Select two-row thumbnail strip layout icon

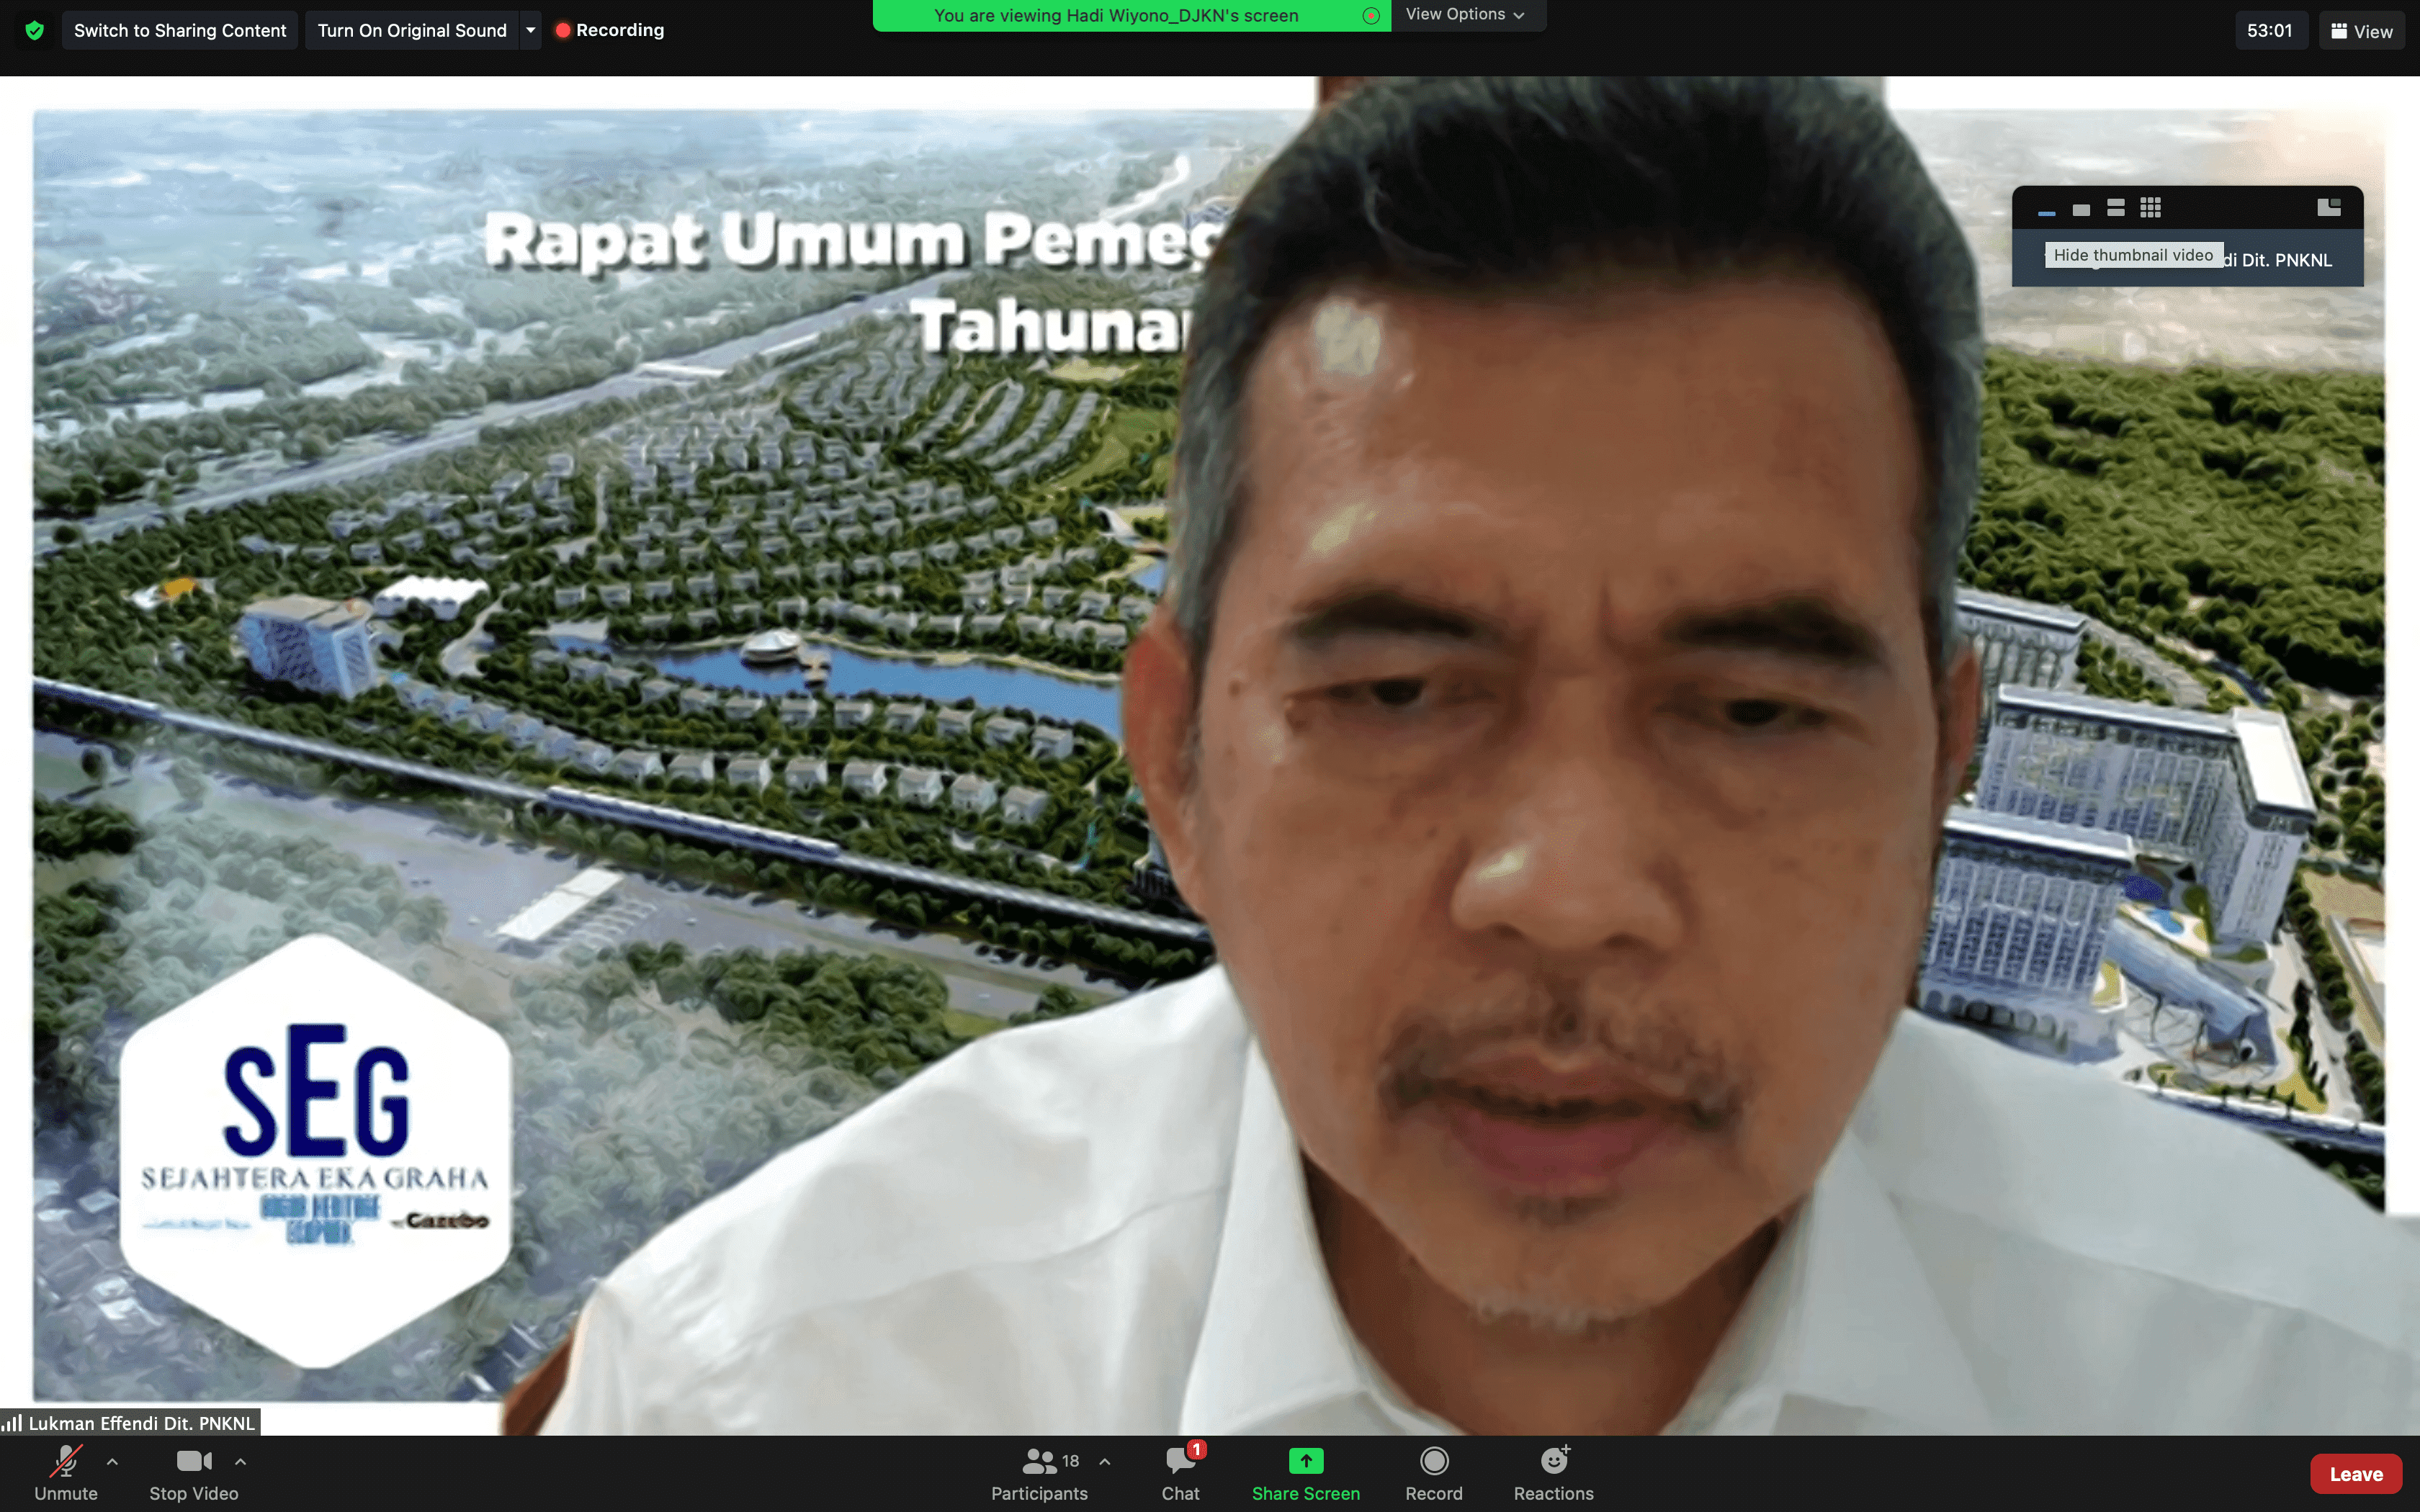click(2115, 208)
